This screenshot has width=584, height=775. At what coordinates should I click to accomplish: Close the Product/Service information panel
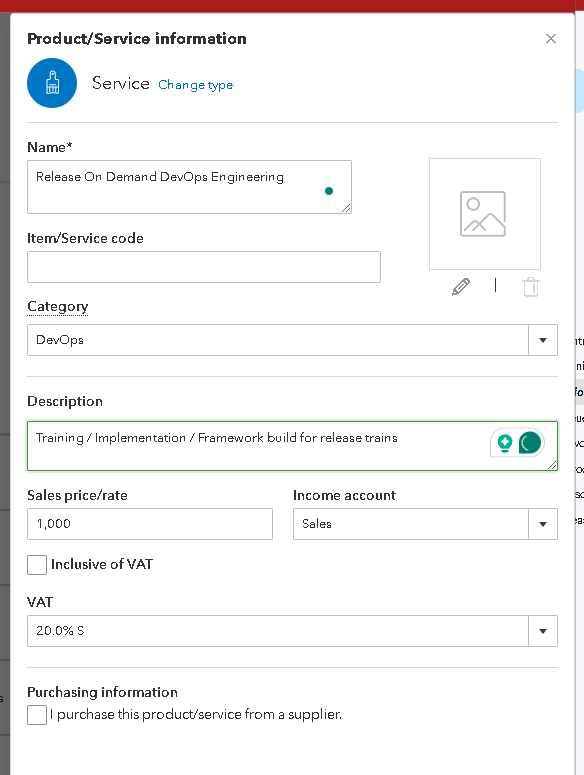(550, 39)
